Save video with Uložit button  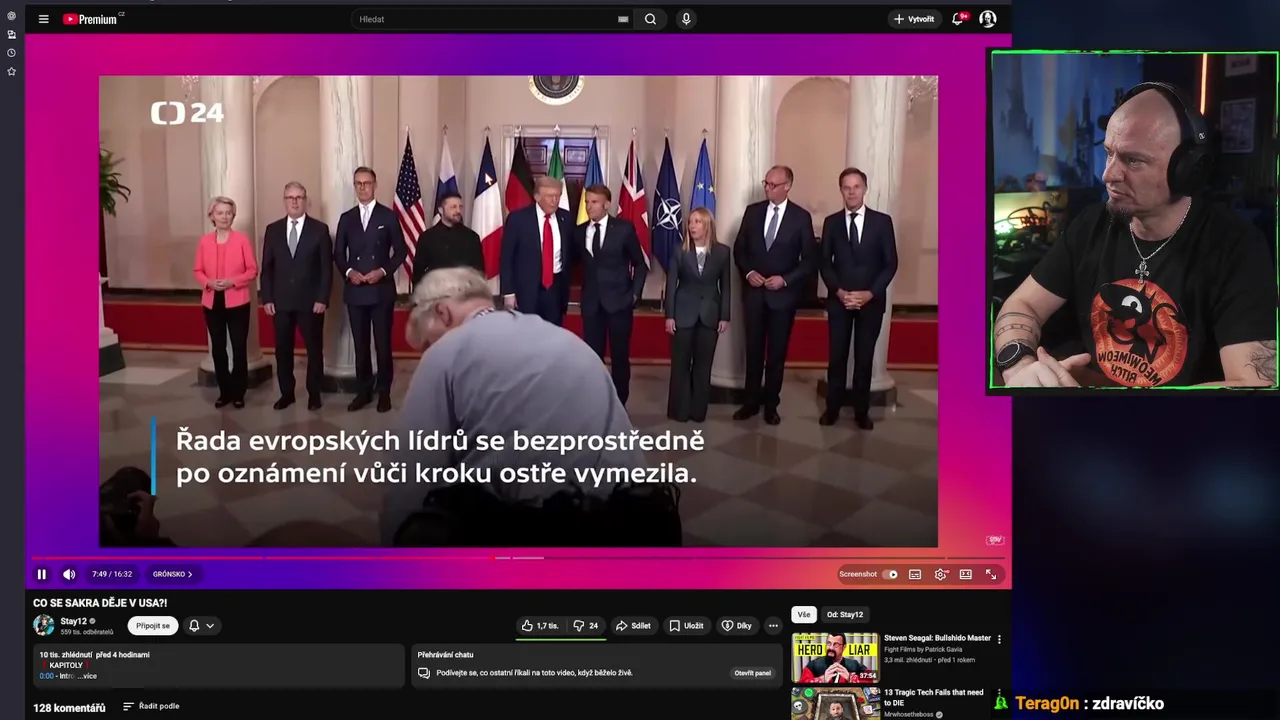687,625
